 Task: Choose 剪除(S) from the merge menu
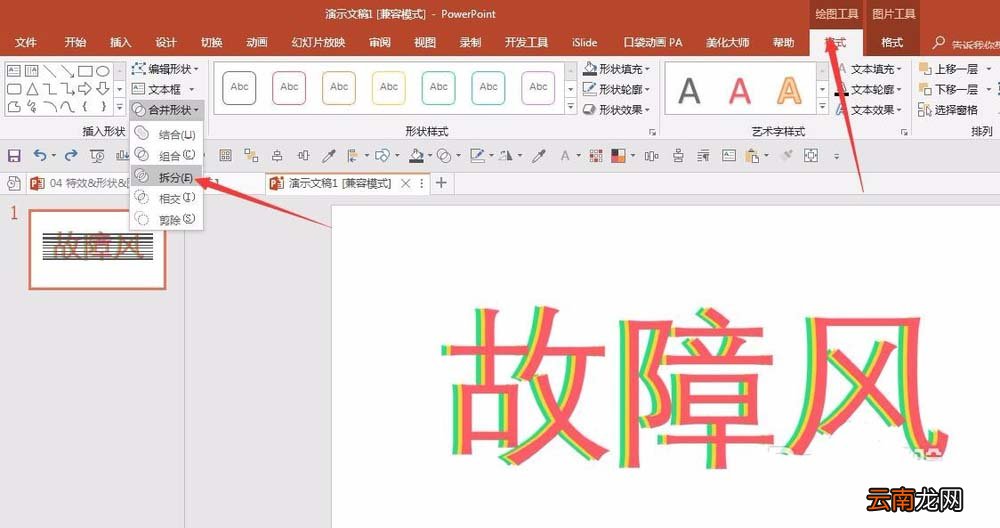pyautogui.click(x=166, y=219)
